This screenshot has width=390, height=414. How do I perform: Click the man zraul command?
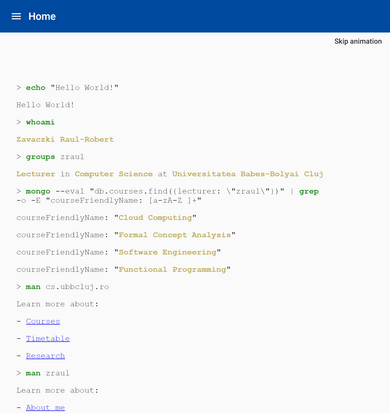point(48,373)
